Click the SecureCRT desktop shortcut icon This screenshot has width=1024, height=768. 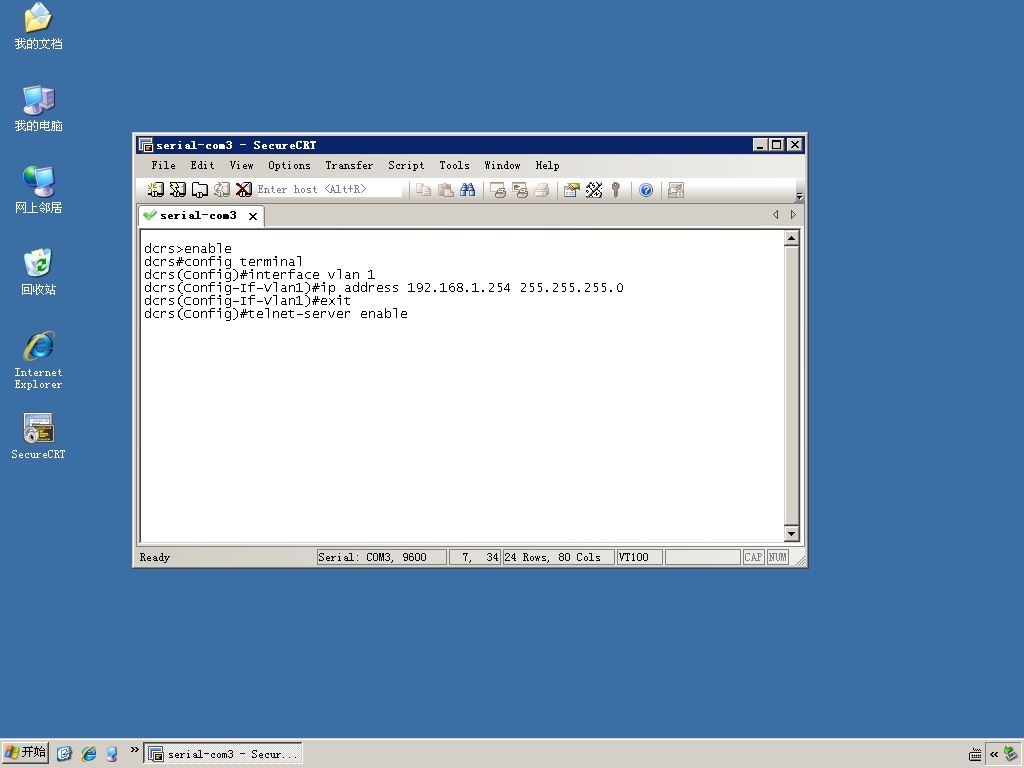(38, 436)
